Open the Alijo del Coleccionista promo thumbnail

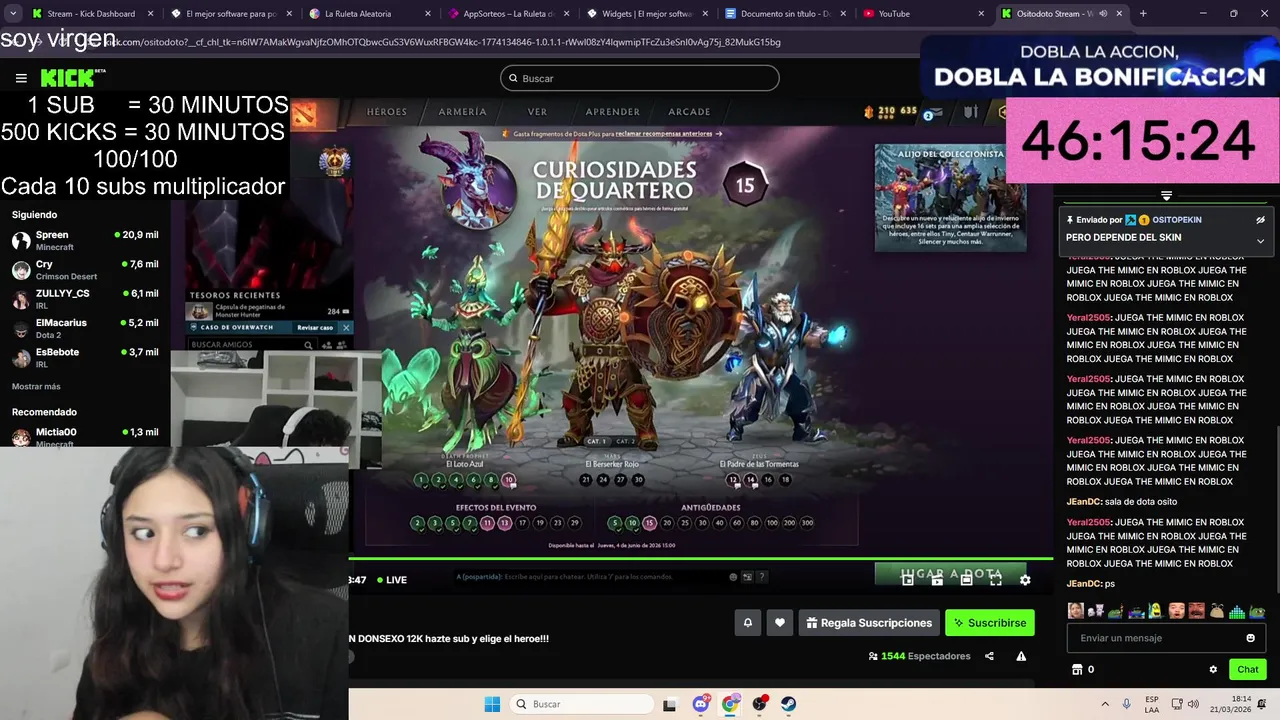coord(950,197)
